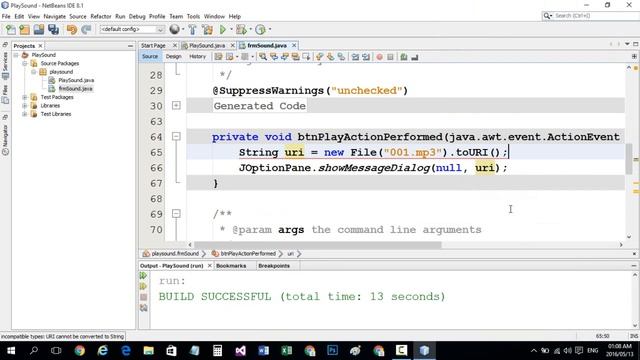Collapse the PlaySound project tree node
640x360 pixels.
click(x=16, y=55)
